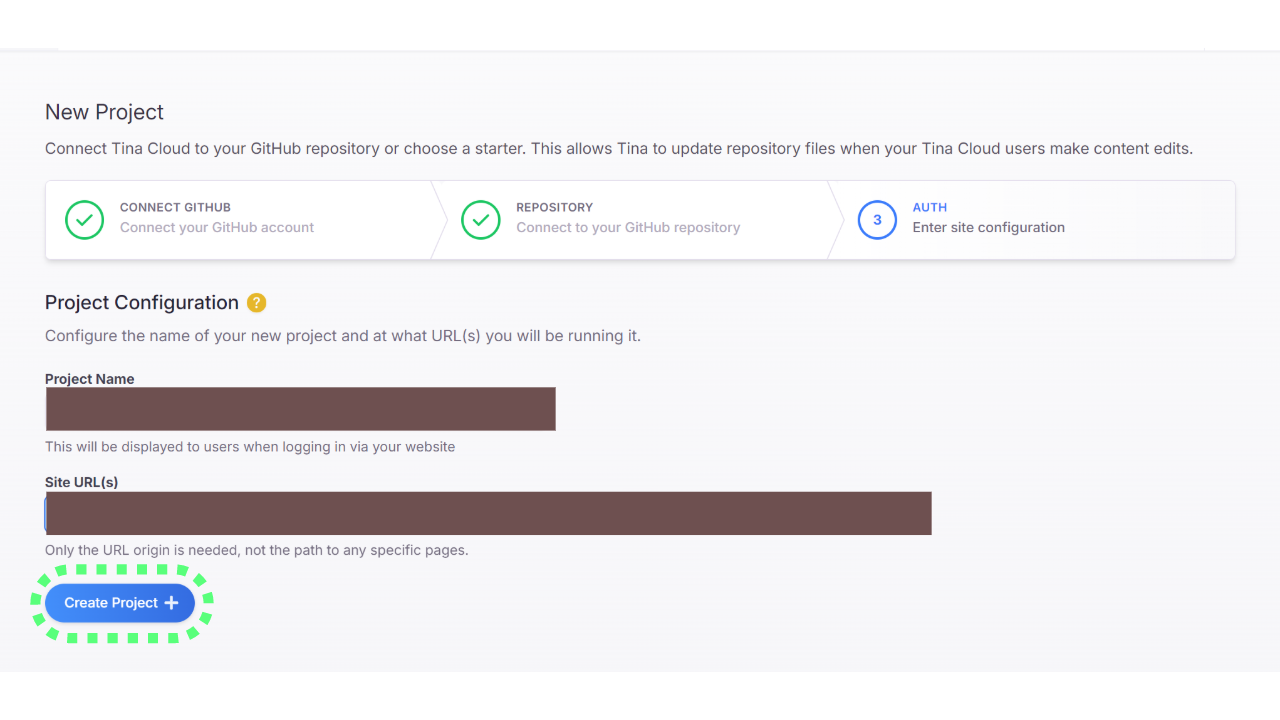Image resolution: width=1280 pixels, height=720 pixels.
Task: Click the plus icon inside Create Project
Action: click(171, 603)
